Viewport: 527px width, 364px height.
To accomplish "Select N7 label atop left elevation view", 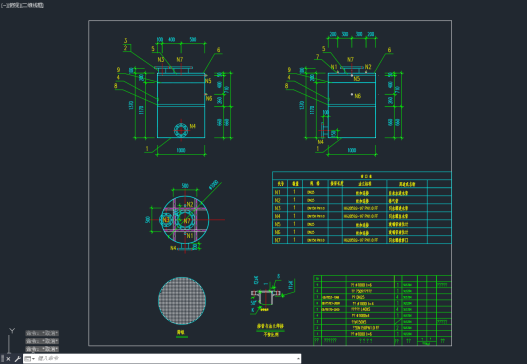I will click(x=180, y=59).
